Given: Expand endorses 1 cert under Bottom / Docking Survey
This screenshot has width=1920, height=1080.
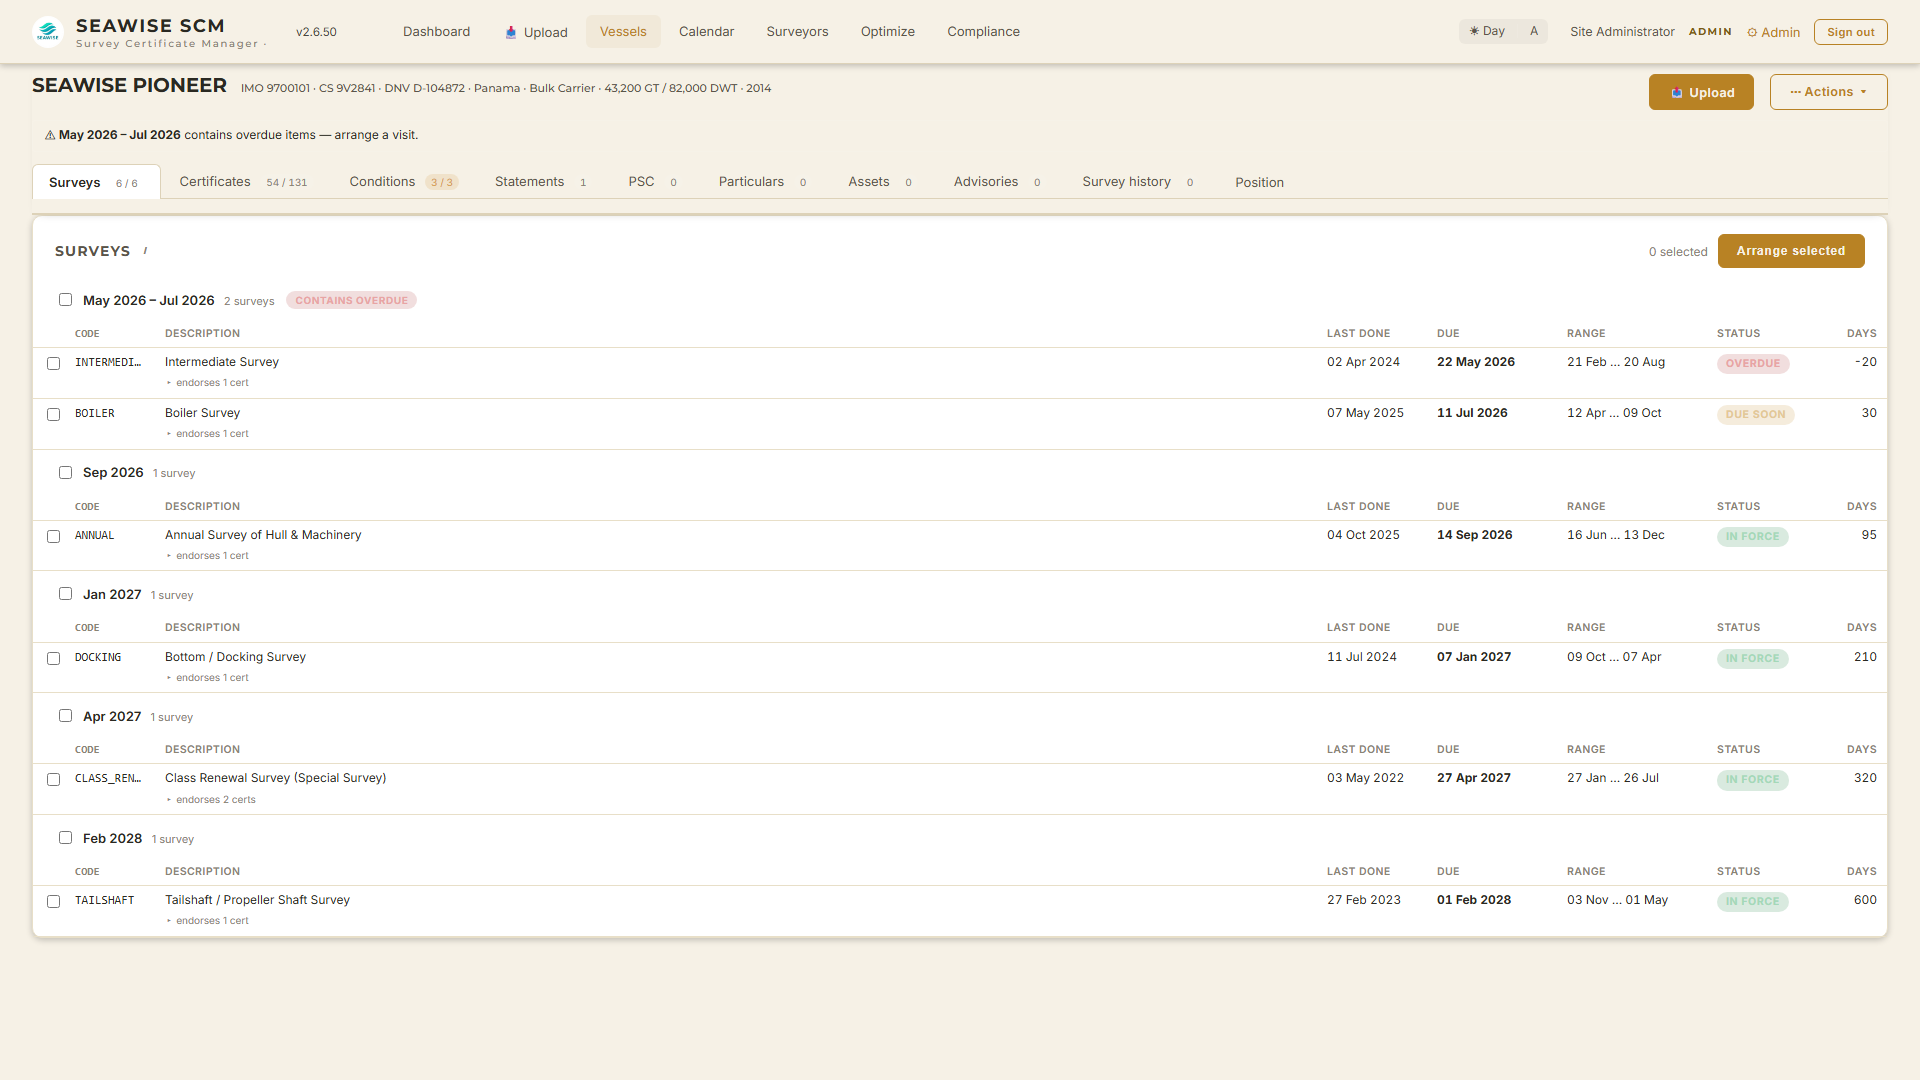Looking at the screenshot, I should pyautogui.click(x=207, y=678).
